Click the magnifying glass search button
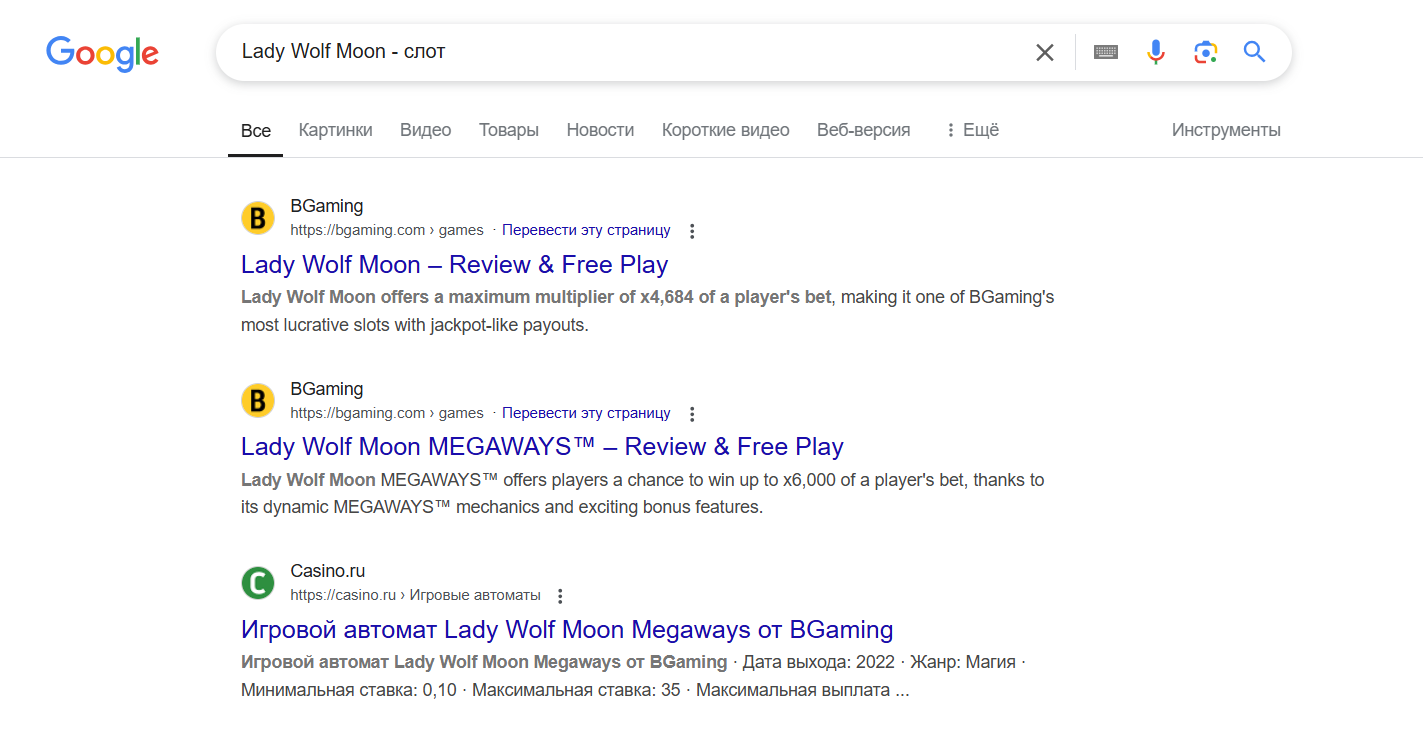 (x=1255, y=52)
